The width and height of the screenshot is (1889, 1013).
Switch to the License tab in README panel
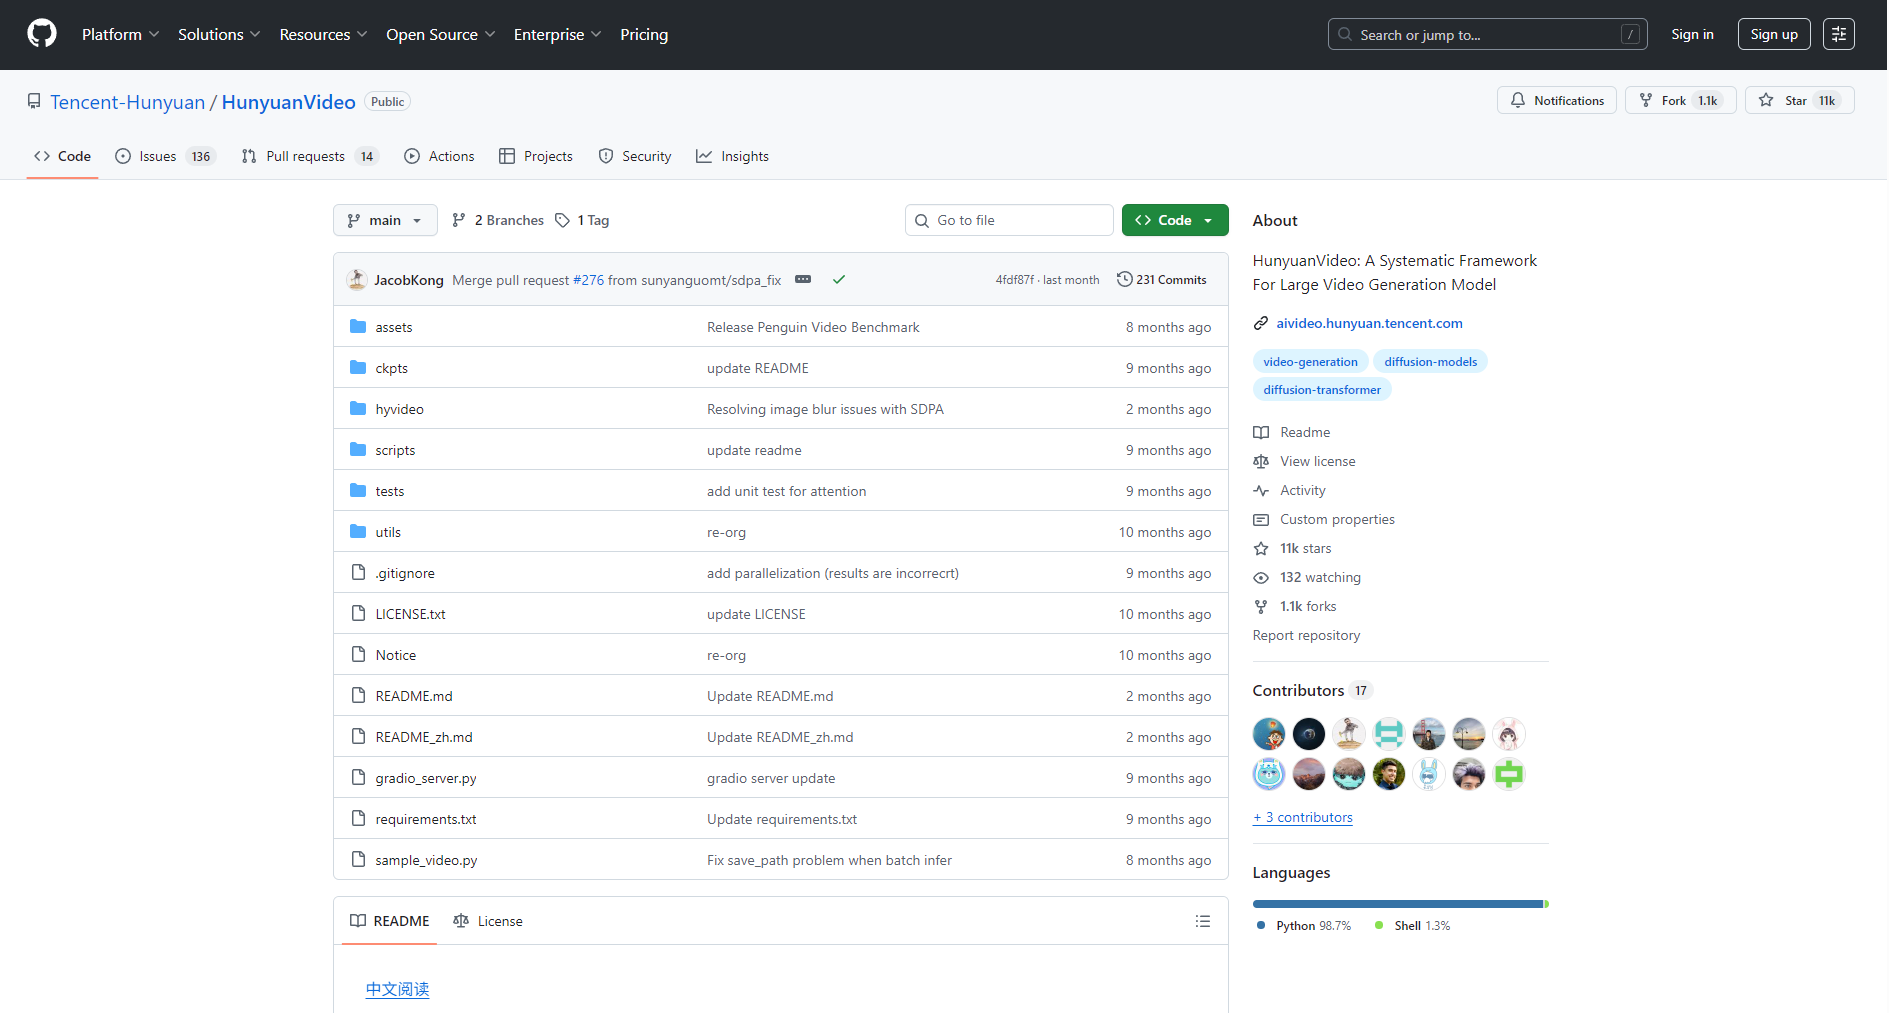click(488, 921)
